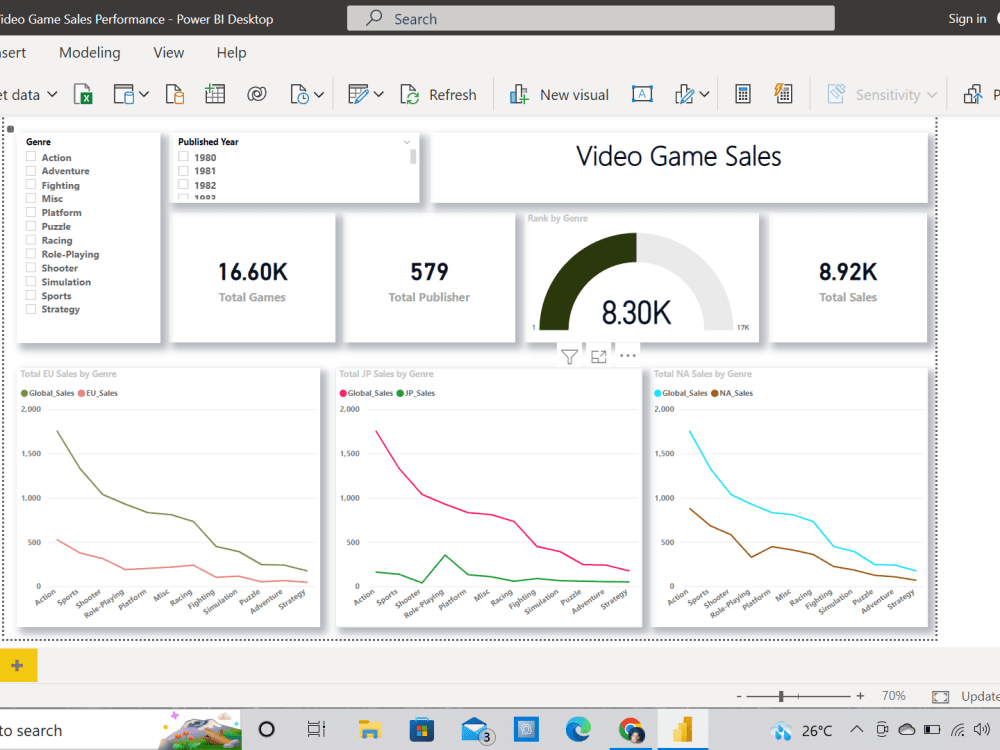
Task: Open the View ribbon tab
Action: click(168, 53)
